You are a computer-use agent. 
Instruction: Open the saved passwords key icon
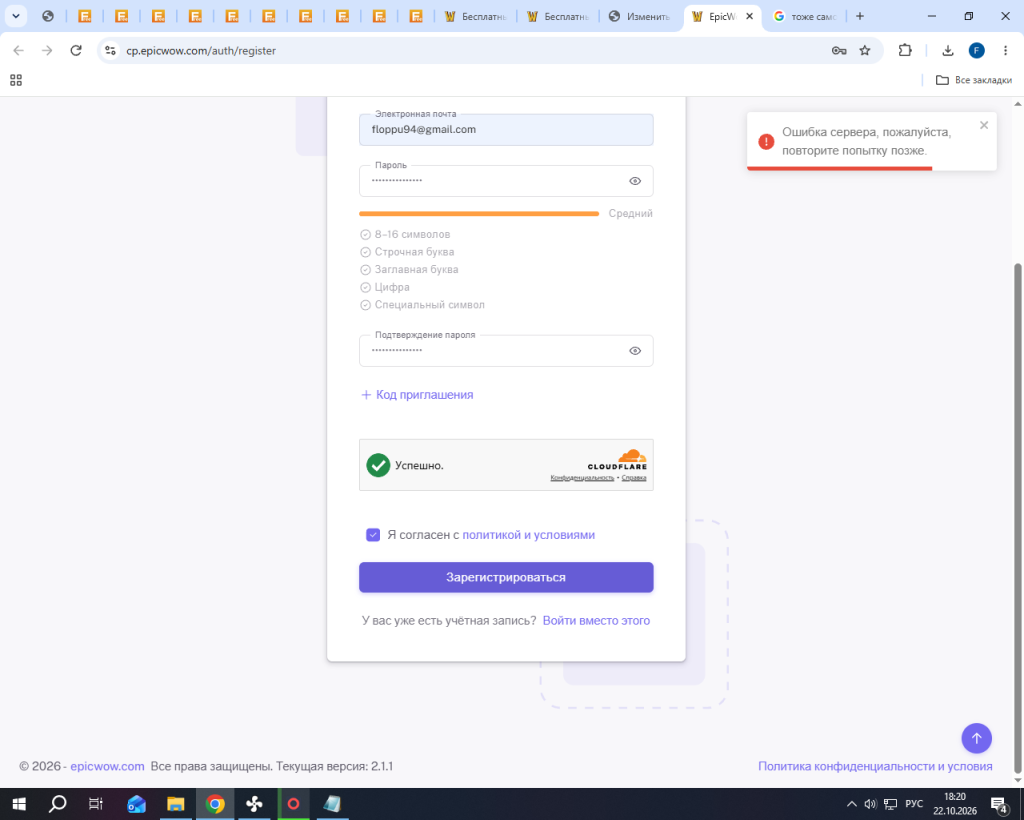839,50
